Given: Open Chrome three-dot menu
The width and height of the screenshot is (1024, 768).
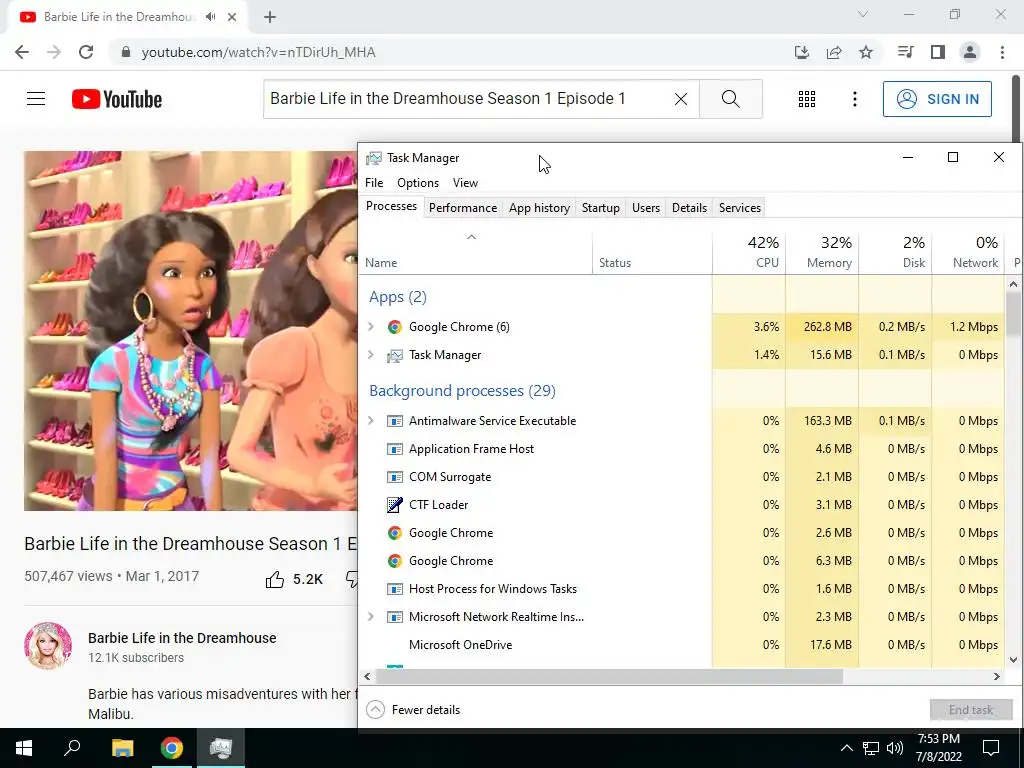Looking at the screenshot, I should click(x=1002, y=52).
